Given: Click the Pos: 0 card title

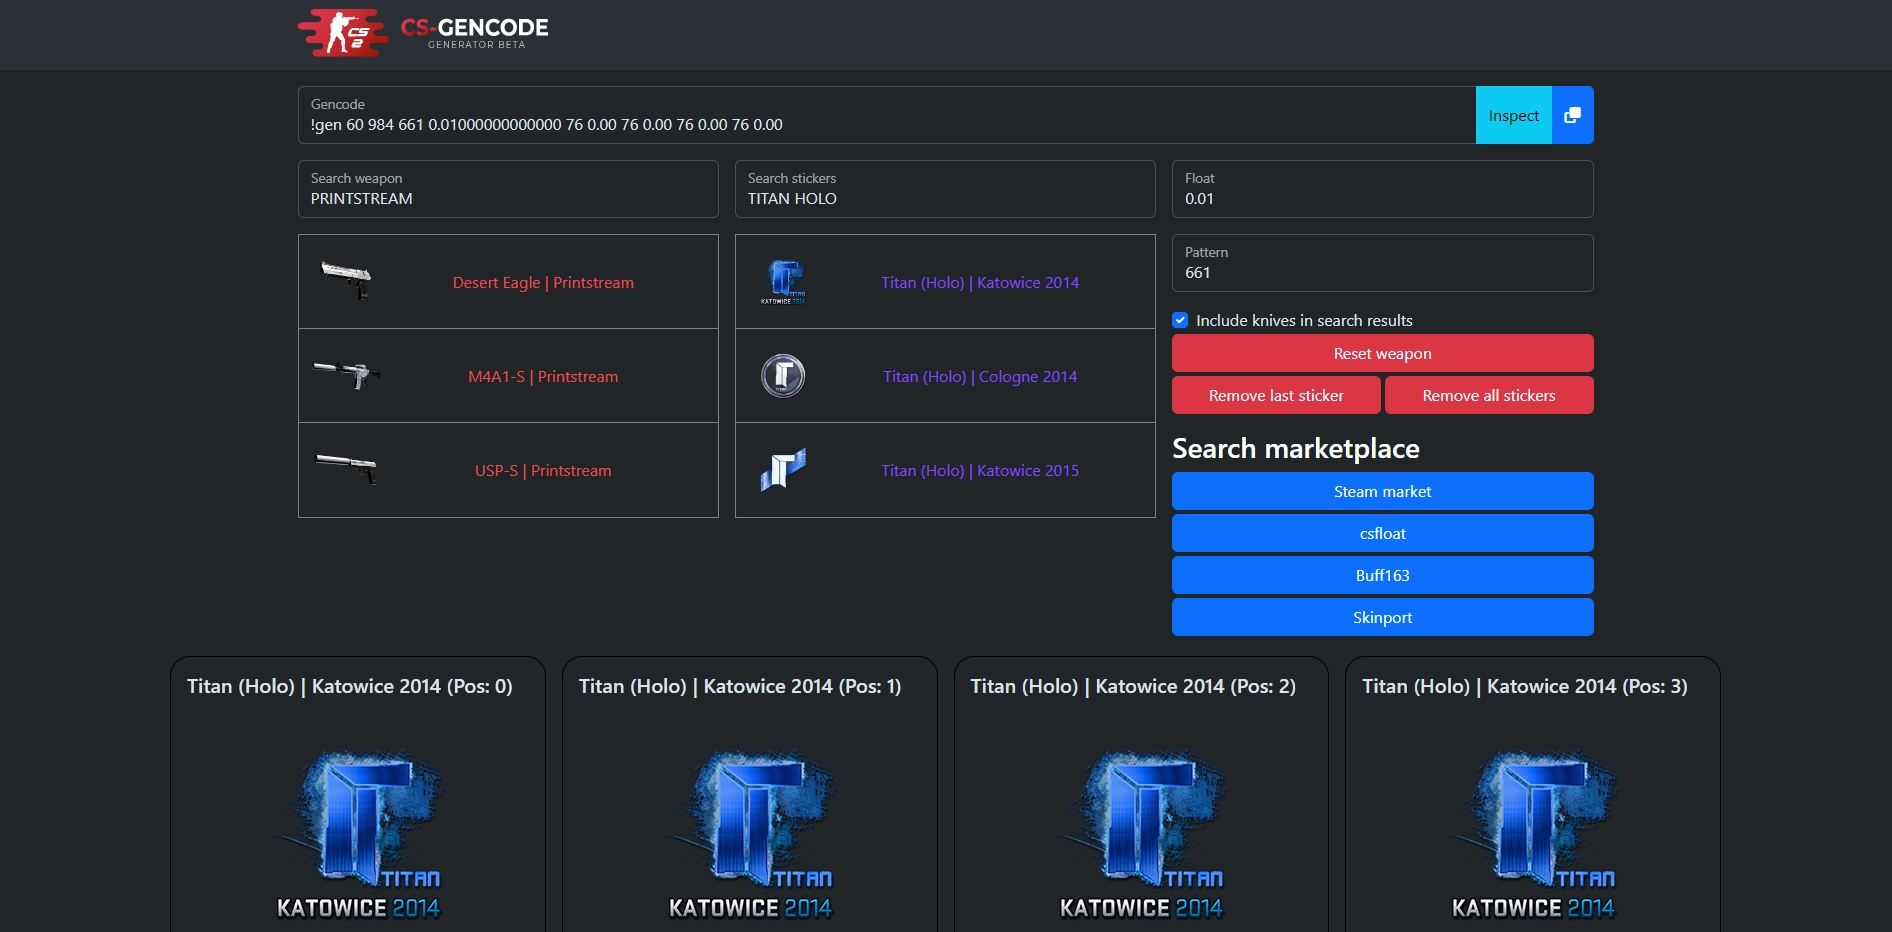Looking at the screenshot, I should pos(350,686).
